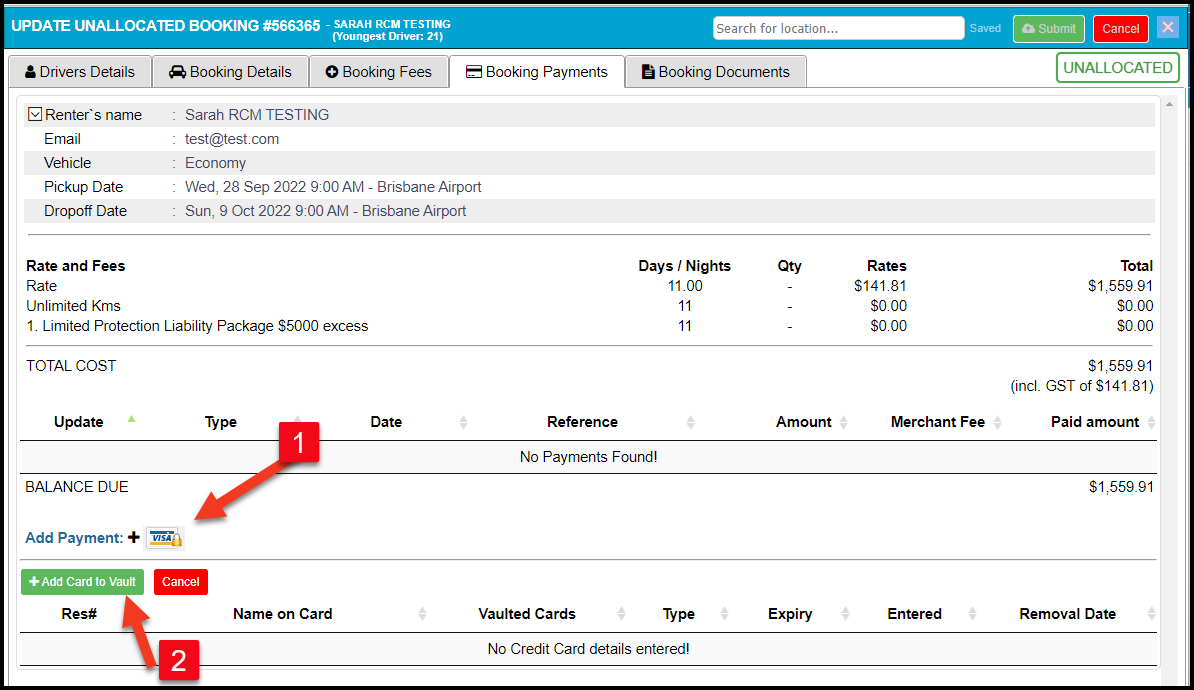Image resolution: width=1194 pixels, height=690 pixels.
Task: Close the booking dialog with the X
Action: (1168, 28)
